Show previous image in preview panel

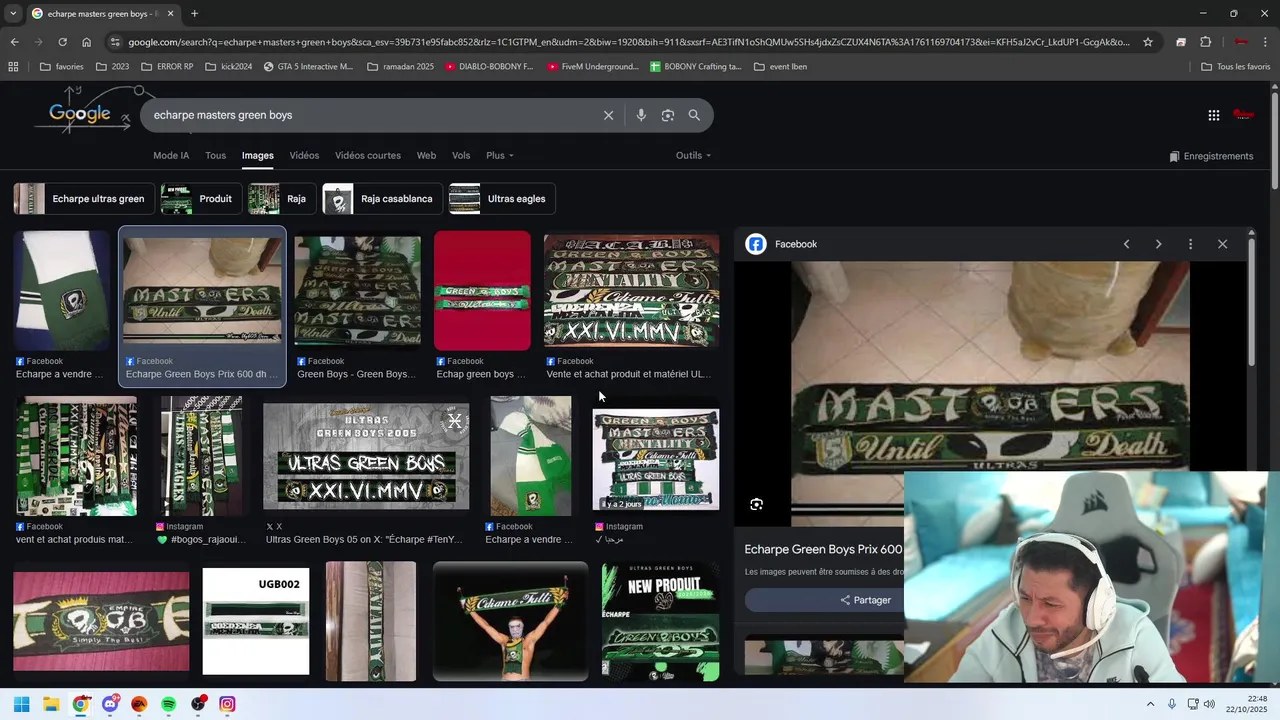coord(1126,244)
